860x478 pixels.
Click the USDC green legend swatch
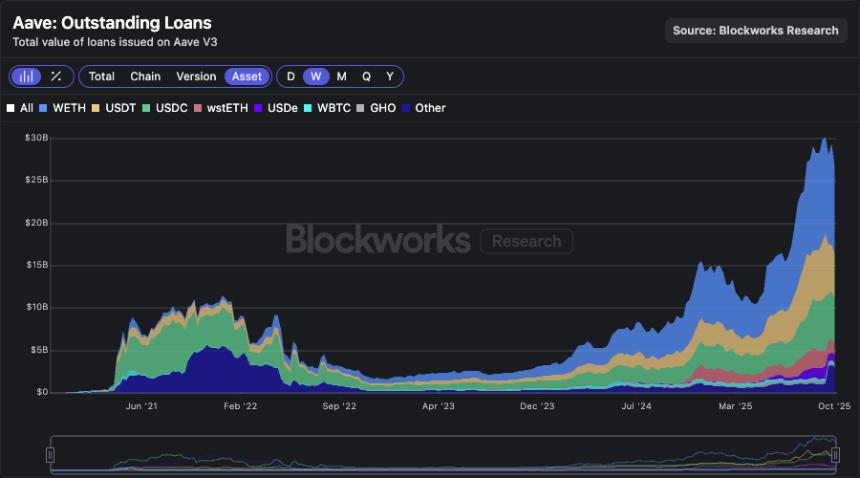146,108
